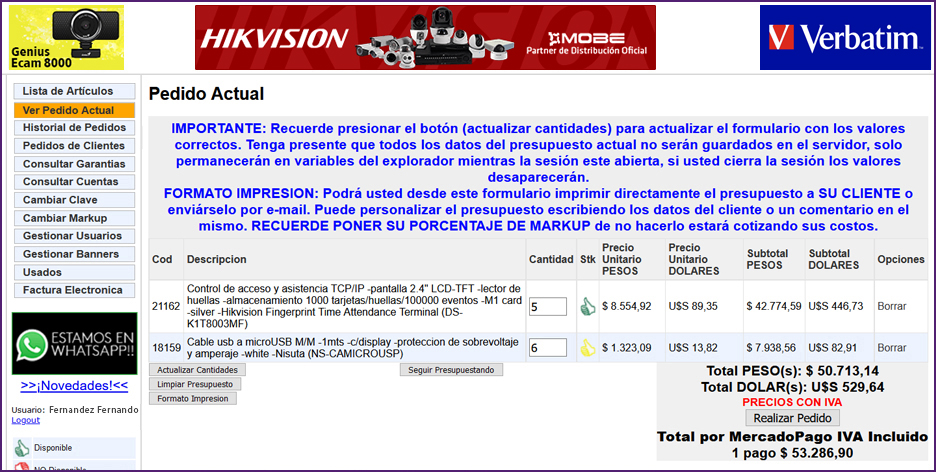This screenshot has width=936, height=472.
Task: Open Historial de Pedidos
Action: click(x=75, y=128)
